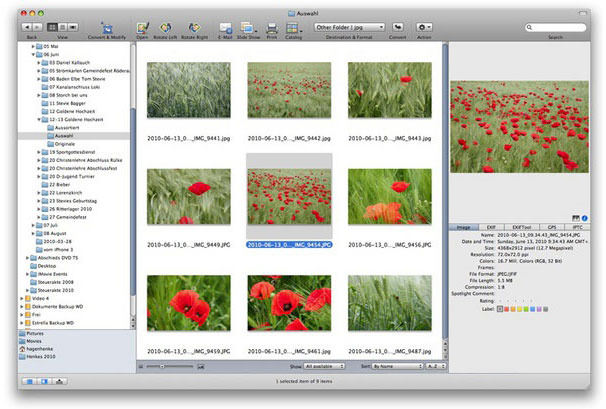
Task: Rotate the selected image left
Action: click(x=167, y=25)
